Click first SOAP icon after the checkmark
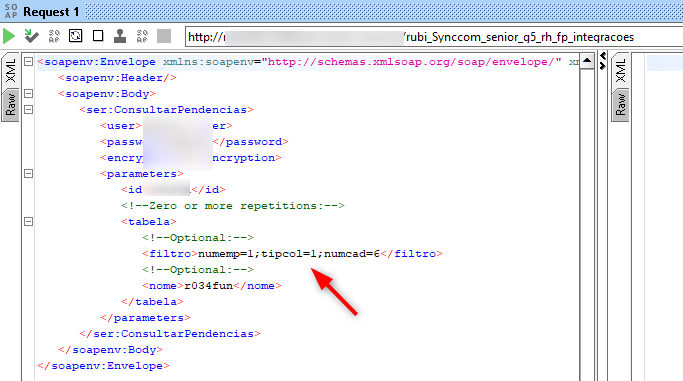 coord(54,36)
